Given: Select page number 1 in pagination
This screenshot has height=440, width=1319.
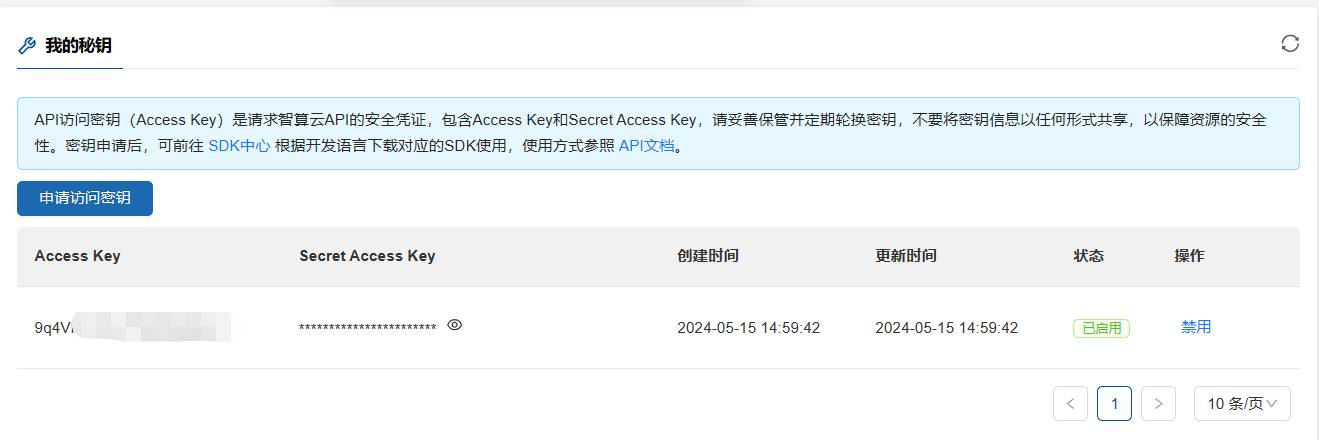Looking at the screenshot, I should pos(1114,404).
